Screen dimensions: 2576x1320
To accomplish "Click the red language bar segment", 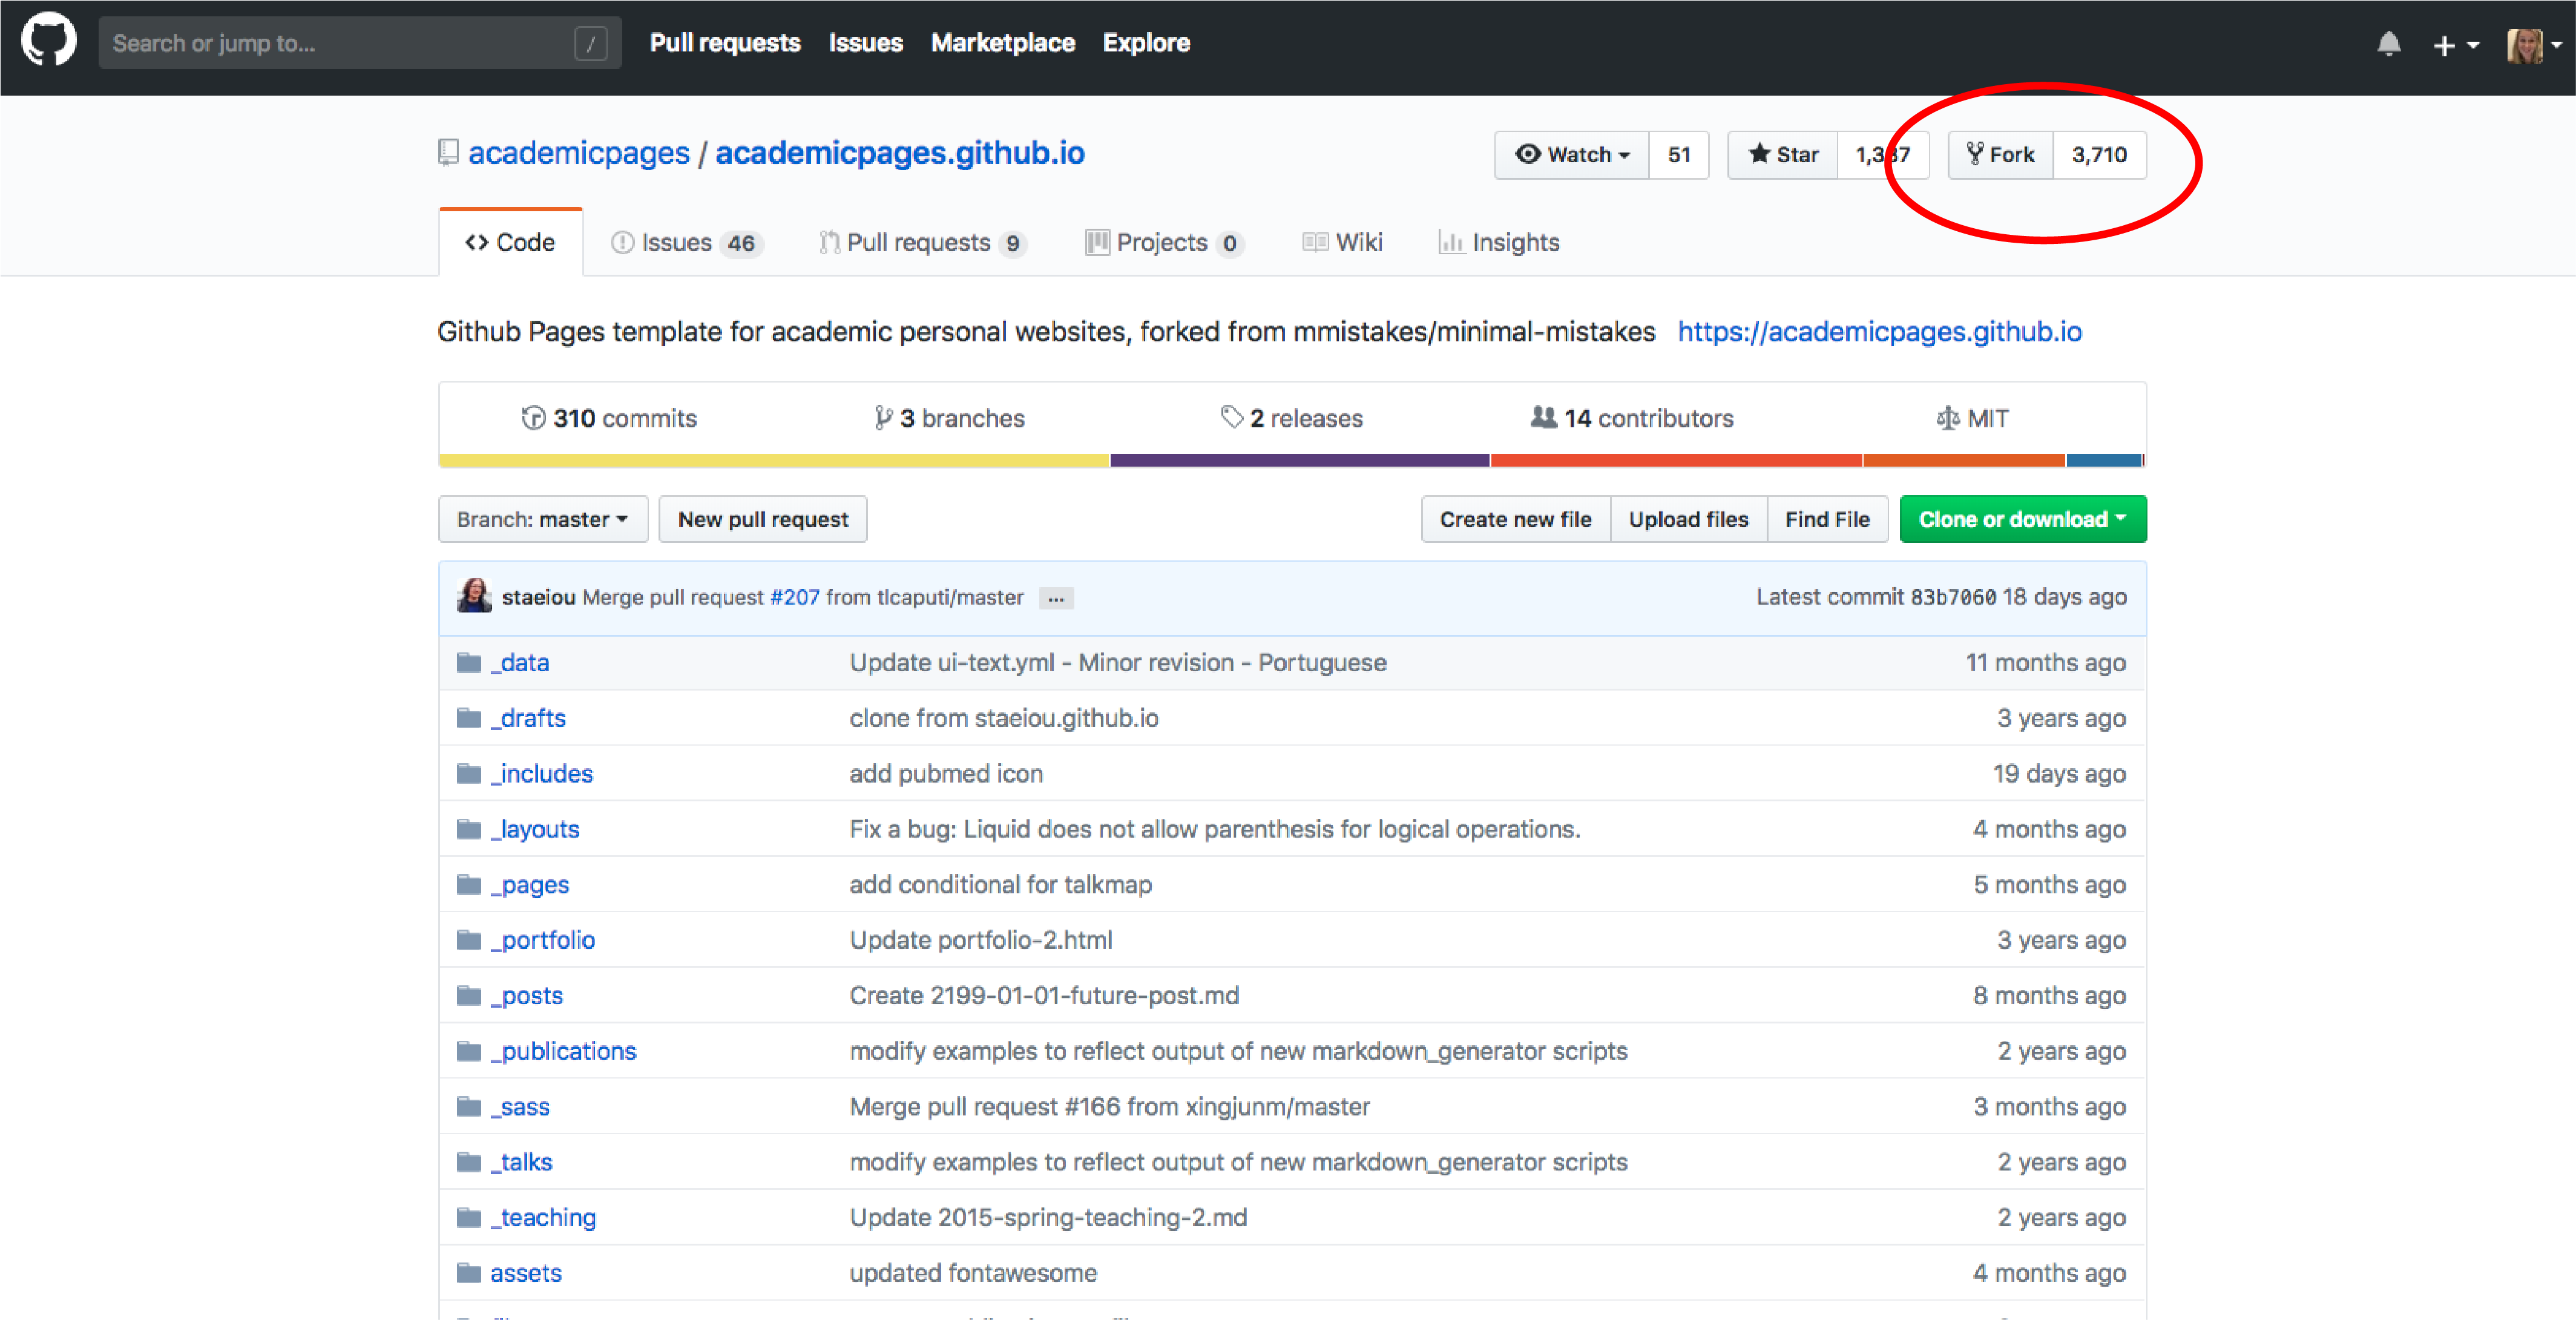I will tap(1676, 460).
